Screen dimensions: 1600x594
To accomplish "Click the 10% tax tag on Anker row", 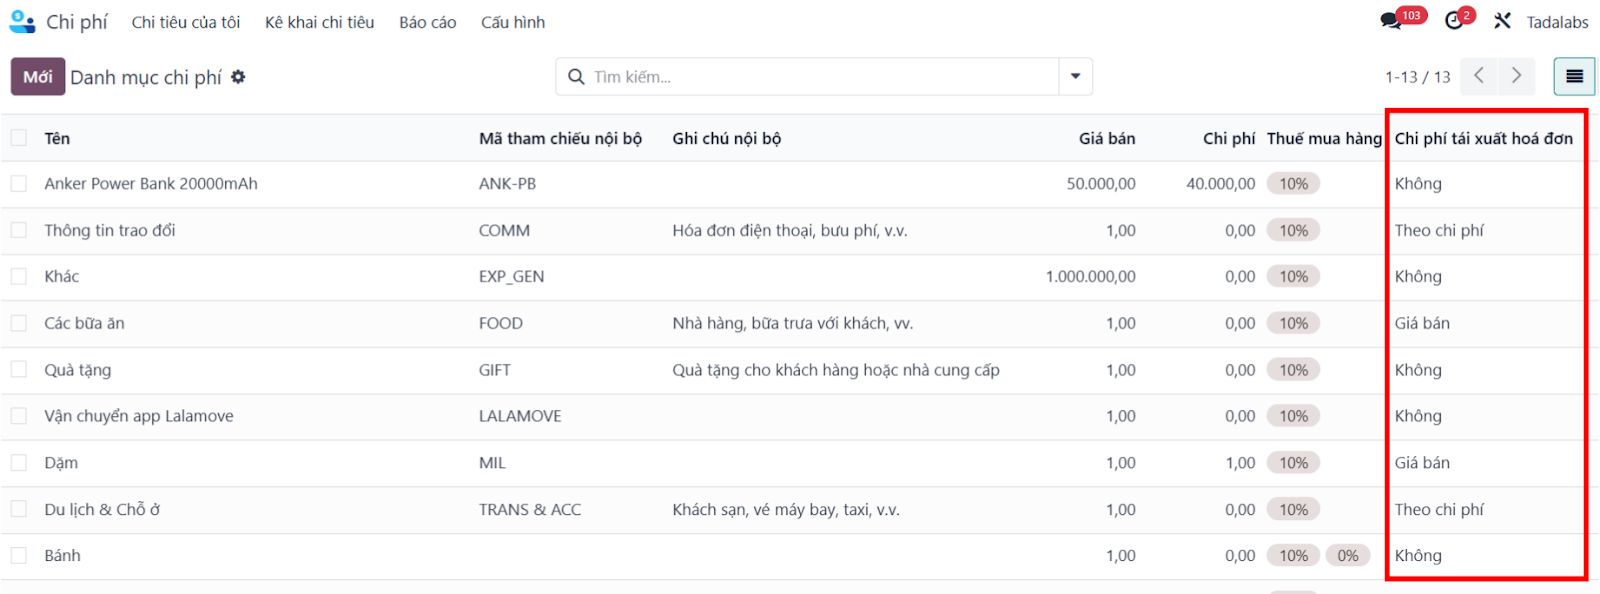I will [1293, 184].
